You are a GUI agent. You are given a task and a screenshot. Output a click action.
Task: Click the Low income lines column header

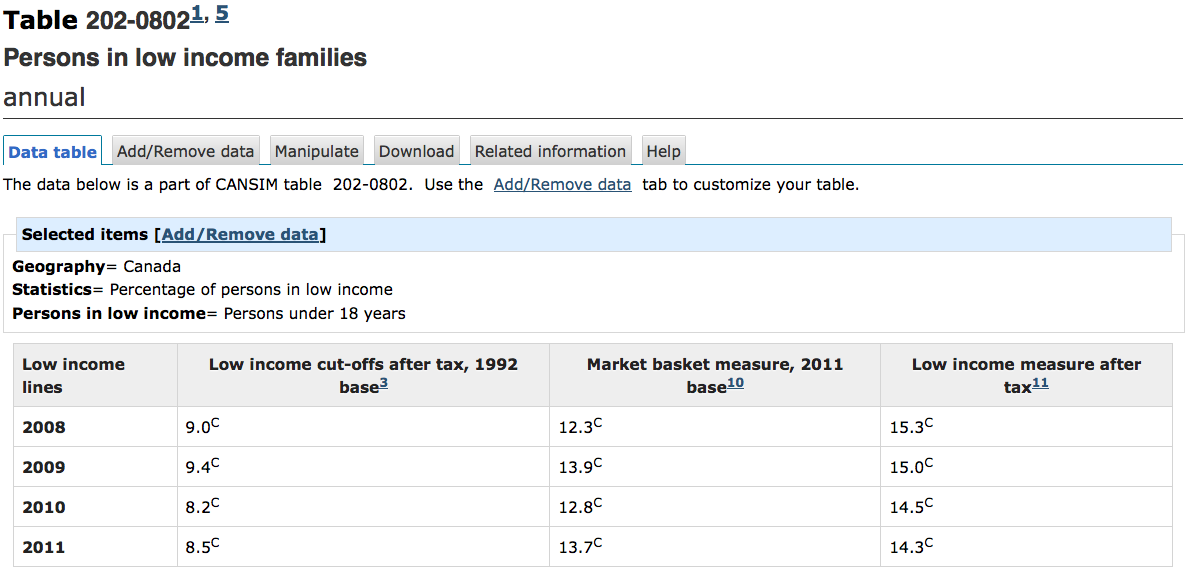click(x=74, y=375)
